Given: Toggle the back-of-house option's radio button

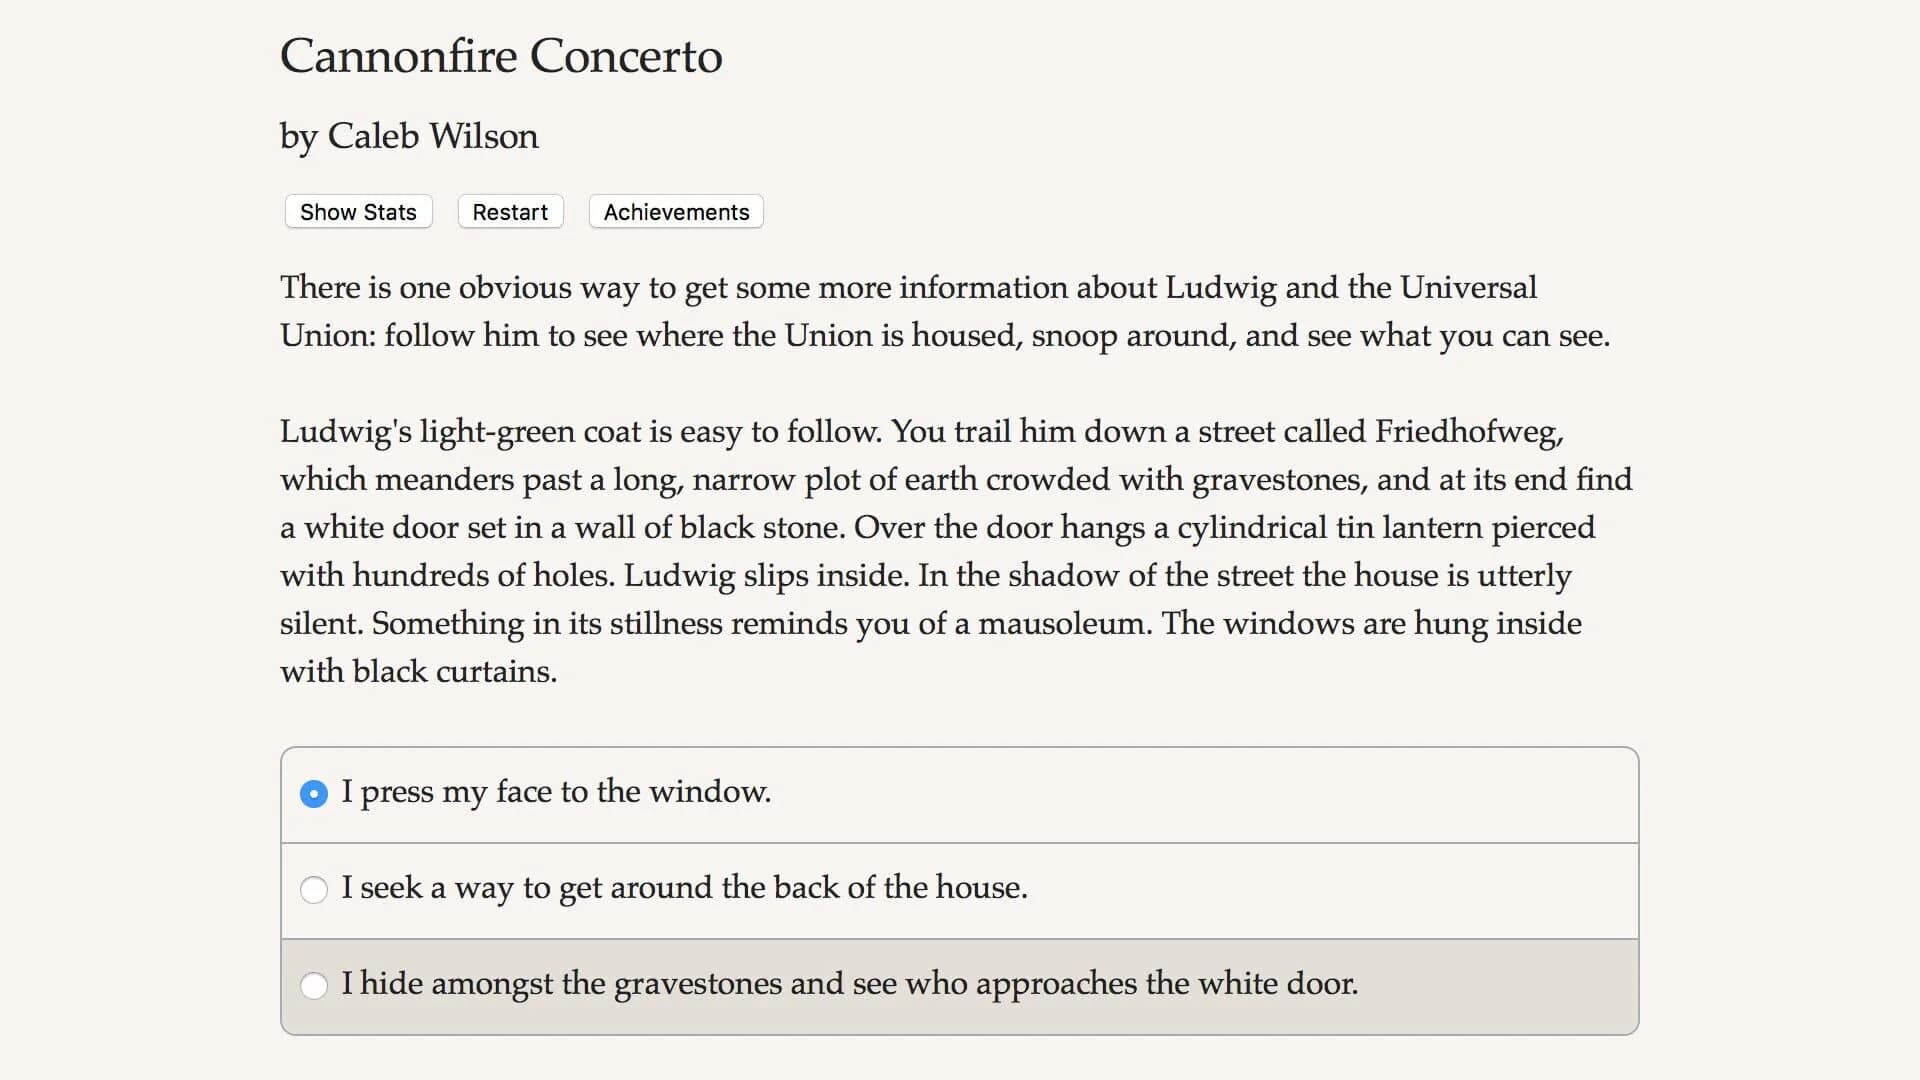Looking at the screenshot, I should pos(314,889).
